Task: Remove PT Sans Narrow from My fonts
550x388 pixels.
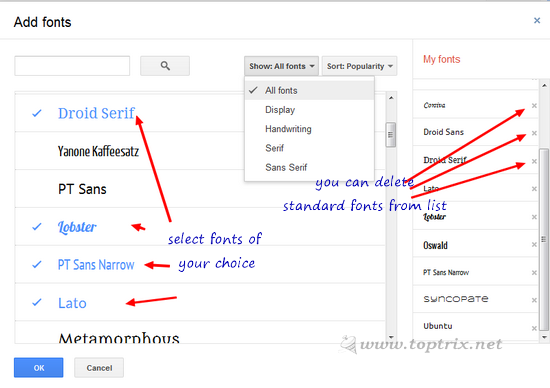Action: (534, 272)
